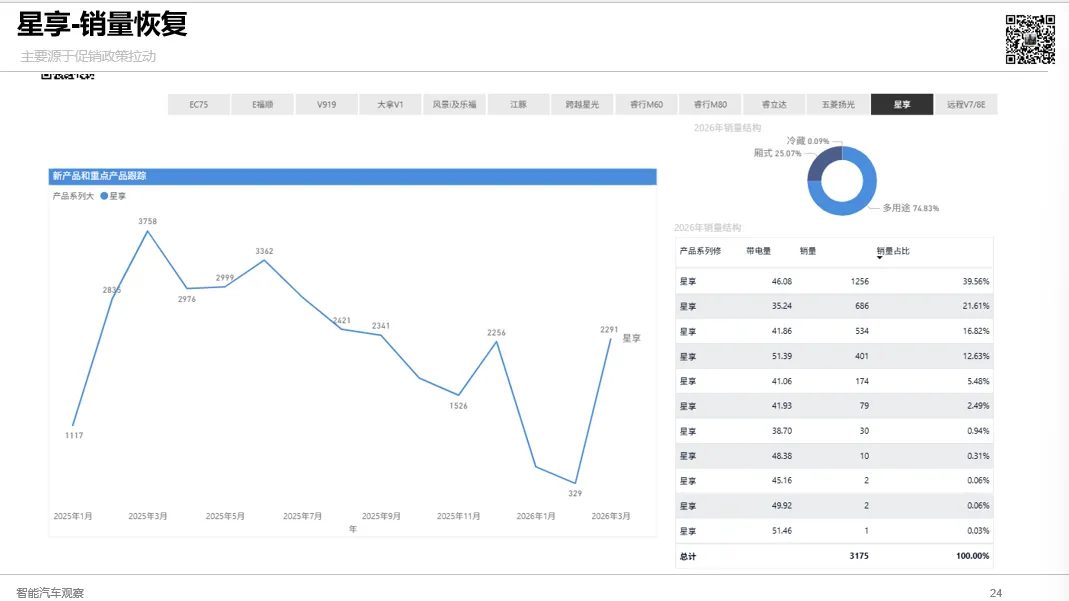This screenshot has width=1069, height=601.
Task: Switch to the 远程V7/8E tab
Action: click(966, 104)
